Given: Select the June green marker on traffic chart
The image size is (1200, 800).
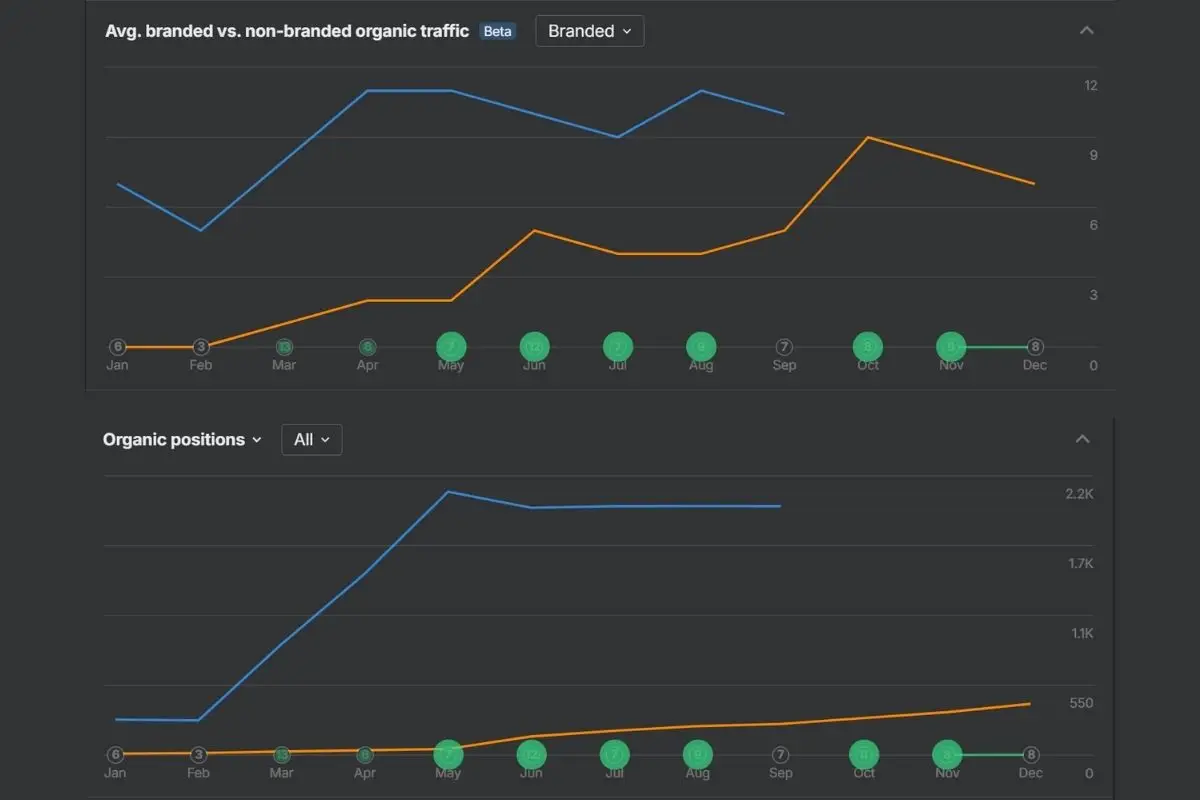Looking at the screenshot, I should [x=535, y=347].
